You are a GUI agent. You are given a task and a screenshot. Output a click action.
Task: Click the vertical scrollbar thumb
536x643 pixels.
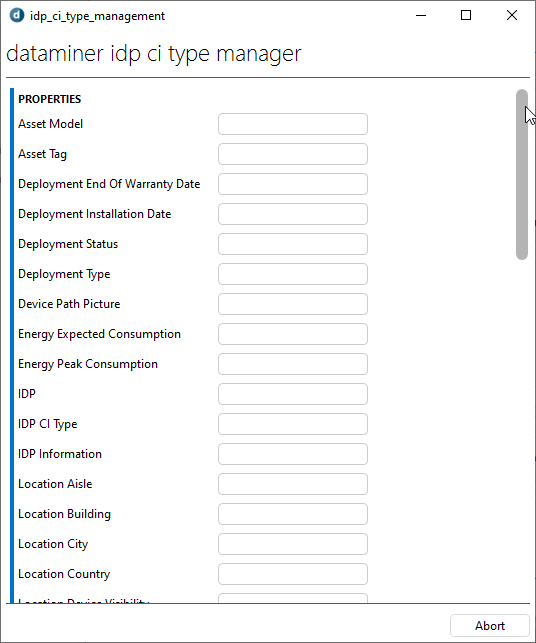(x=522, y=174)
